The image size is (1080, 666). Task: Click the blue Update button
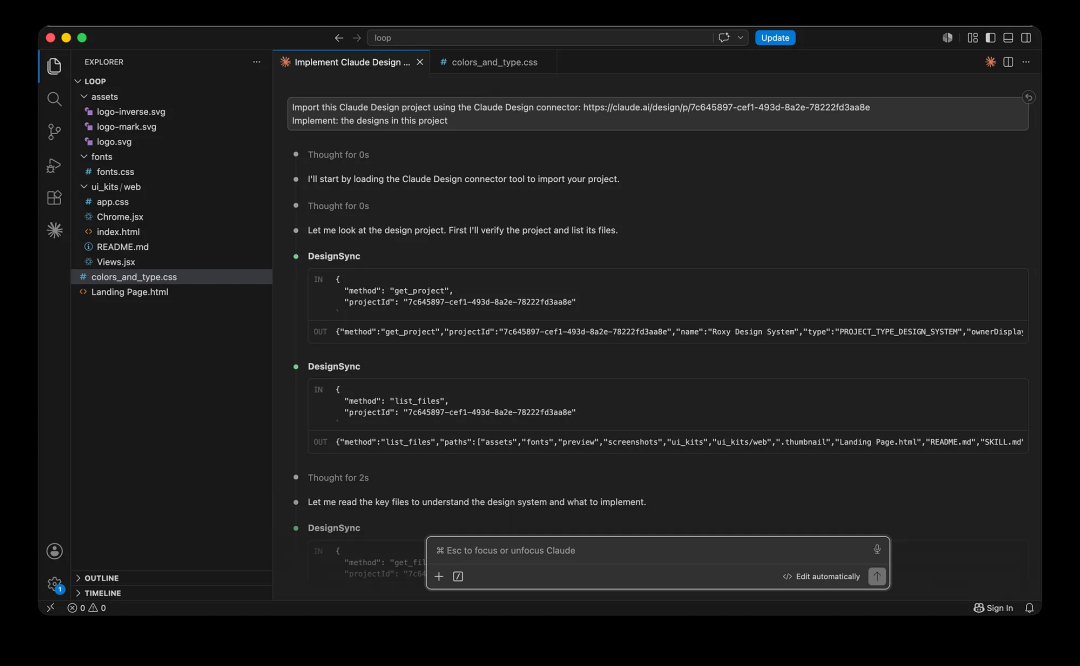point(775,38)
